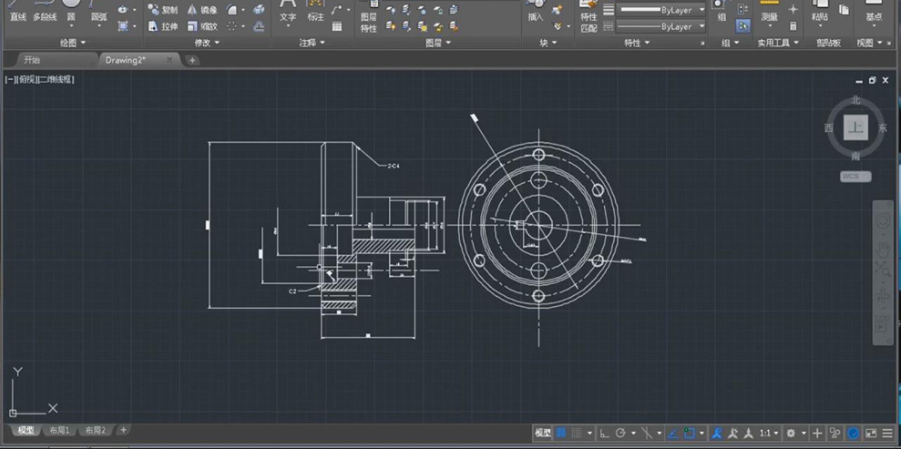Toggle ortho mode in status bar
The height and width of the screenshot is (449, 901).
604,433
